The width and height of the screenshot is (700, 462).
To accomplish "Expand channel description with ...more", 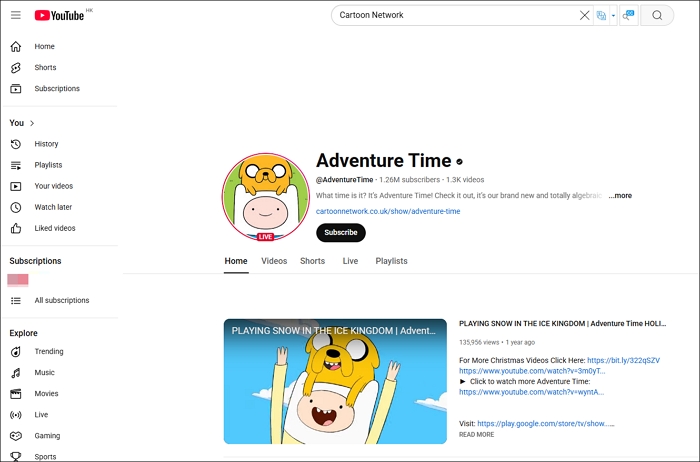I will click(x=620, y=196).
